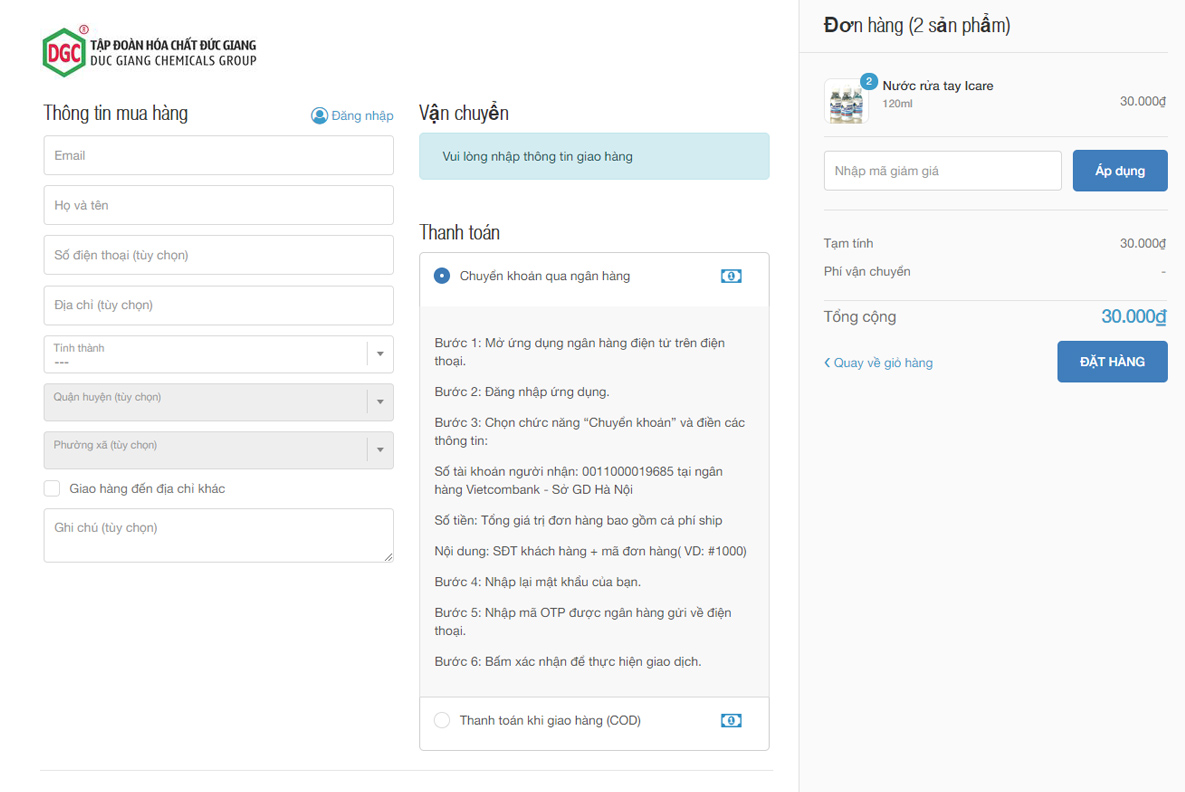Click the user avatar icon beside Đăng nhập
Image resolution: width=1185 pixels, height=792 pixels.
pos(319,116)
